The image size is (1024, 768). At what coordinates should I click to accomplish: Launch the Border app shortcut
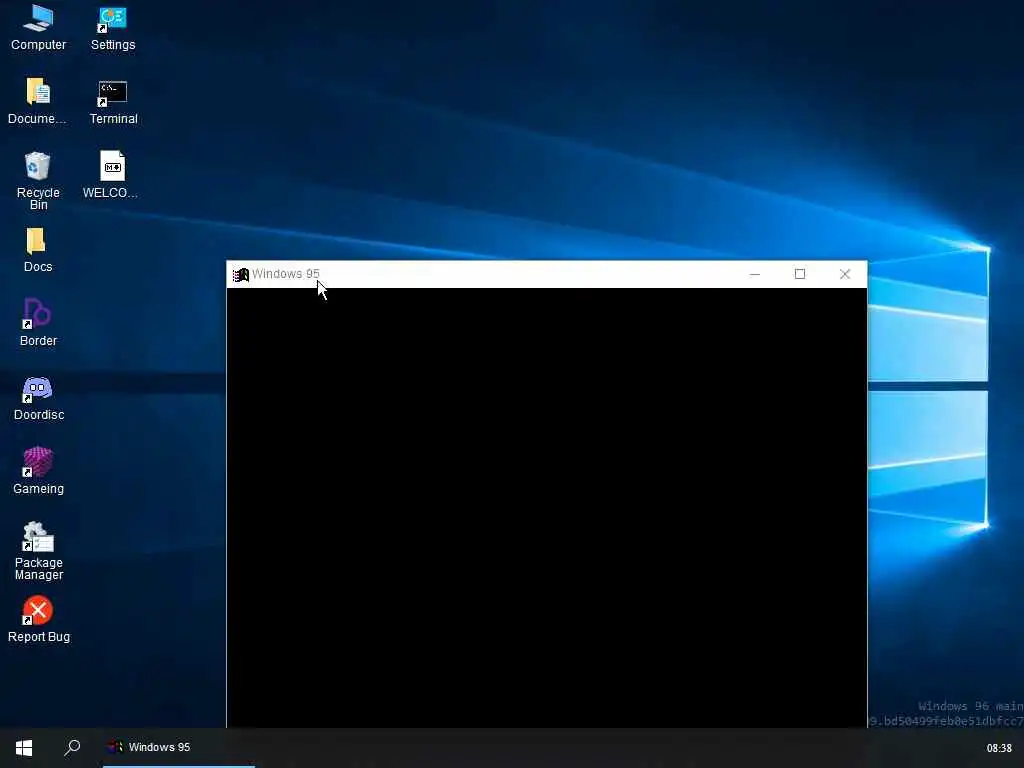click(x=38, y=323)
